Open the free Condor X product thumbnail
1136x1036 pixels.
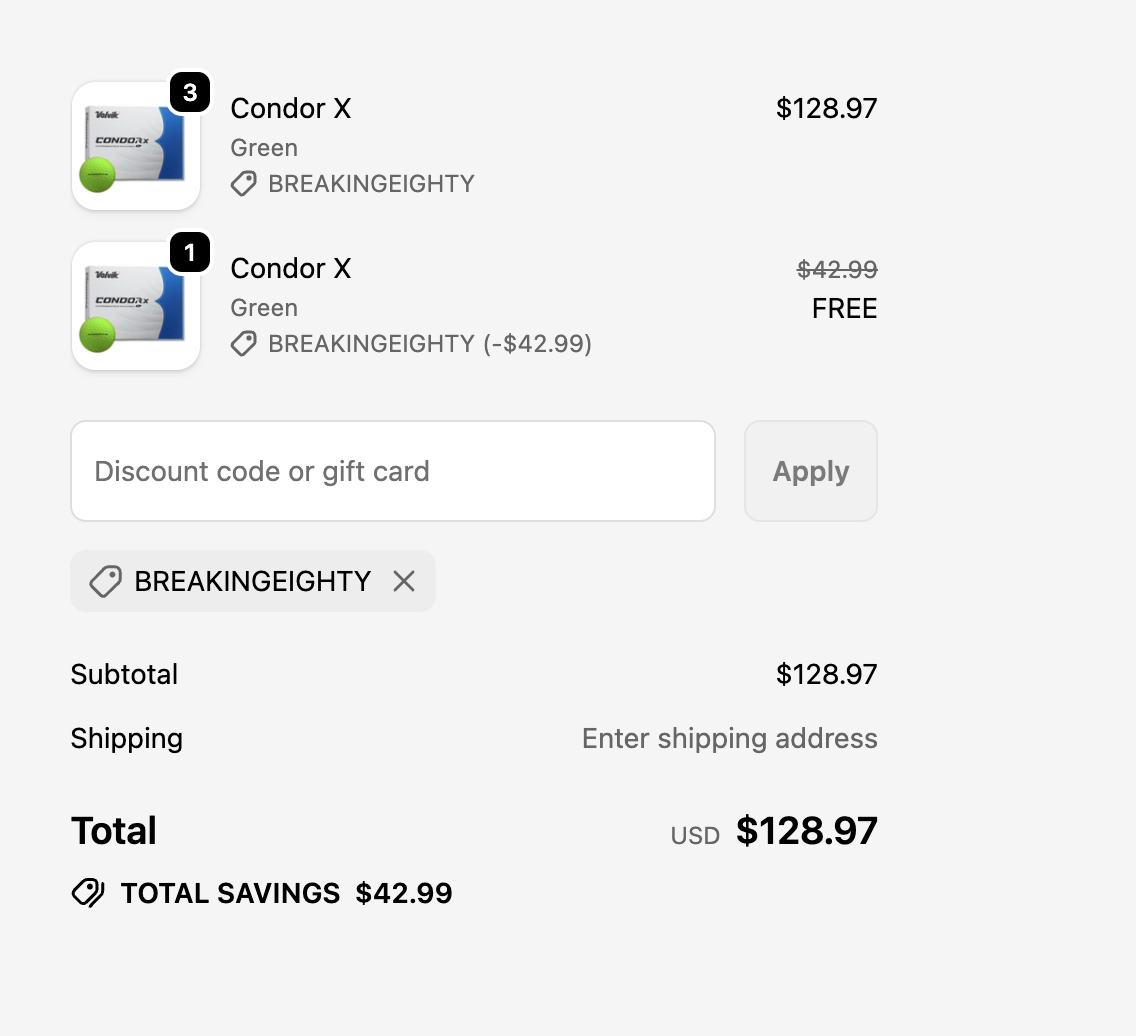pos(135,306)
